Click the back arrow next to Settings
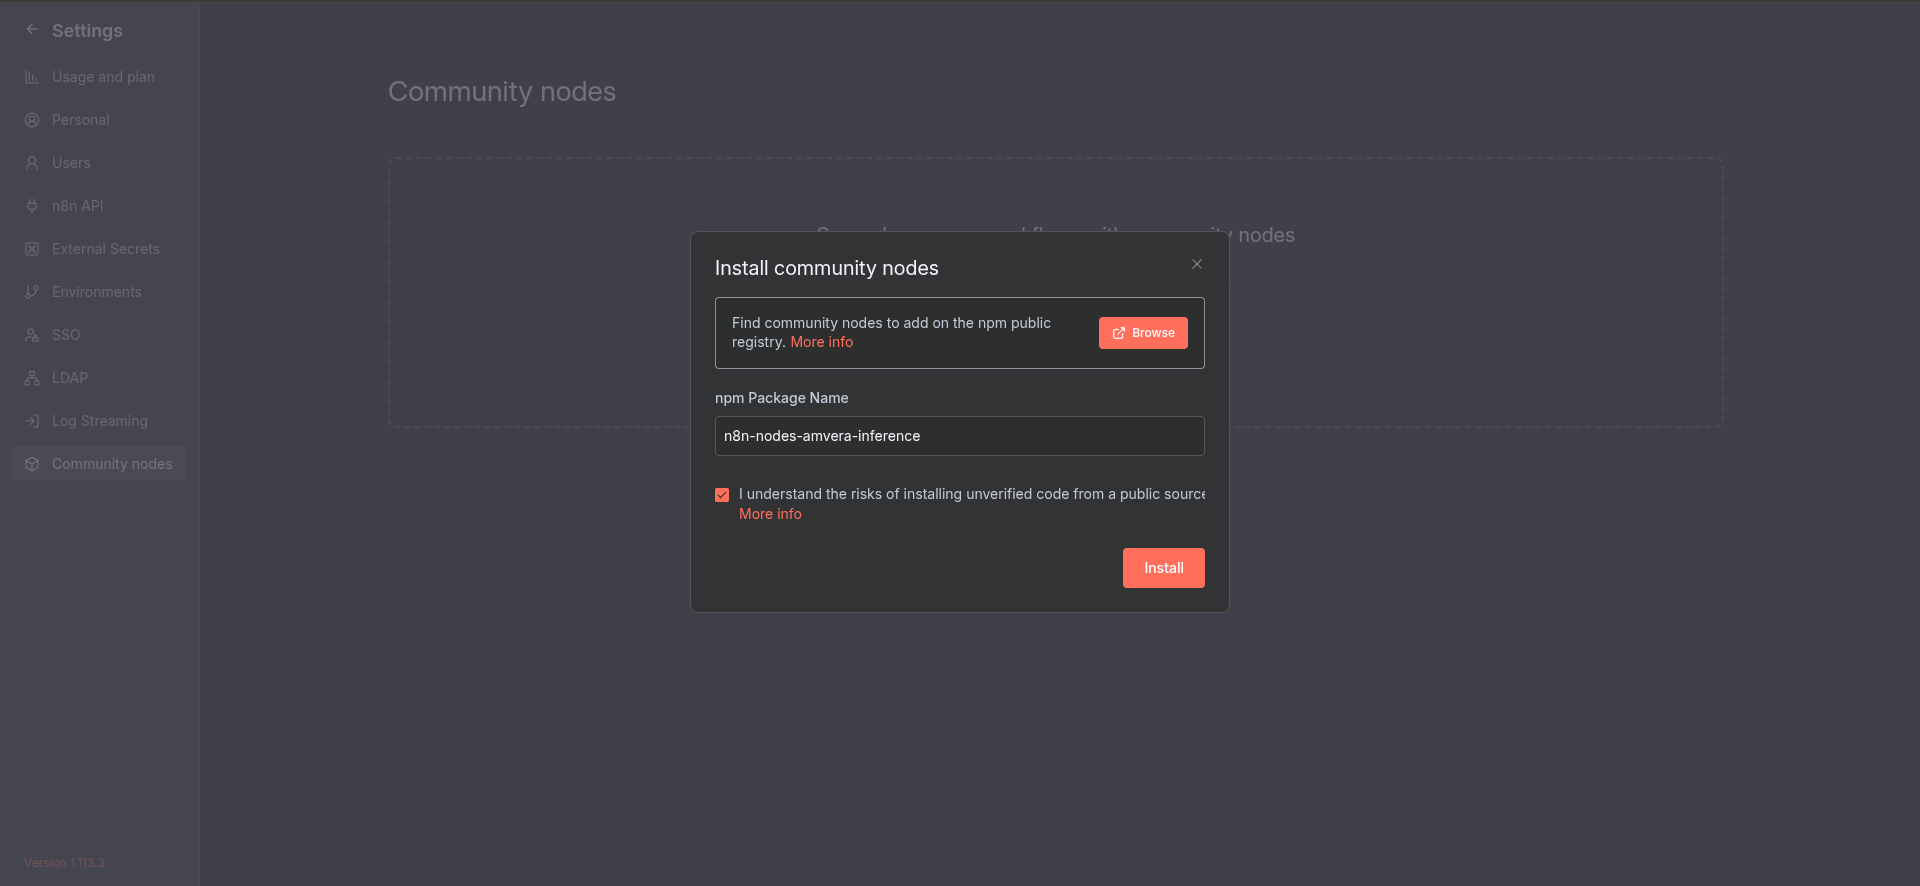This screenshot has height=886, width=1920. click(x=32, y=30)
